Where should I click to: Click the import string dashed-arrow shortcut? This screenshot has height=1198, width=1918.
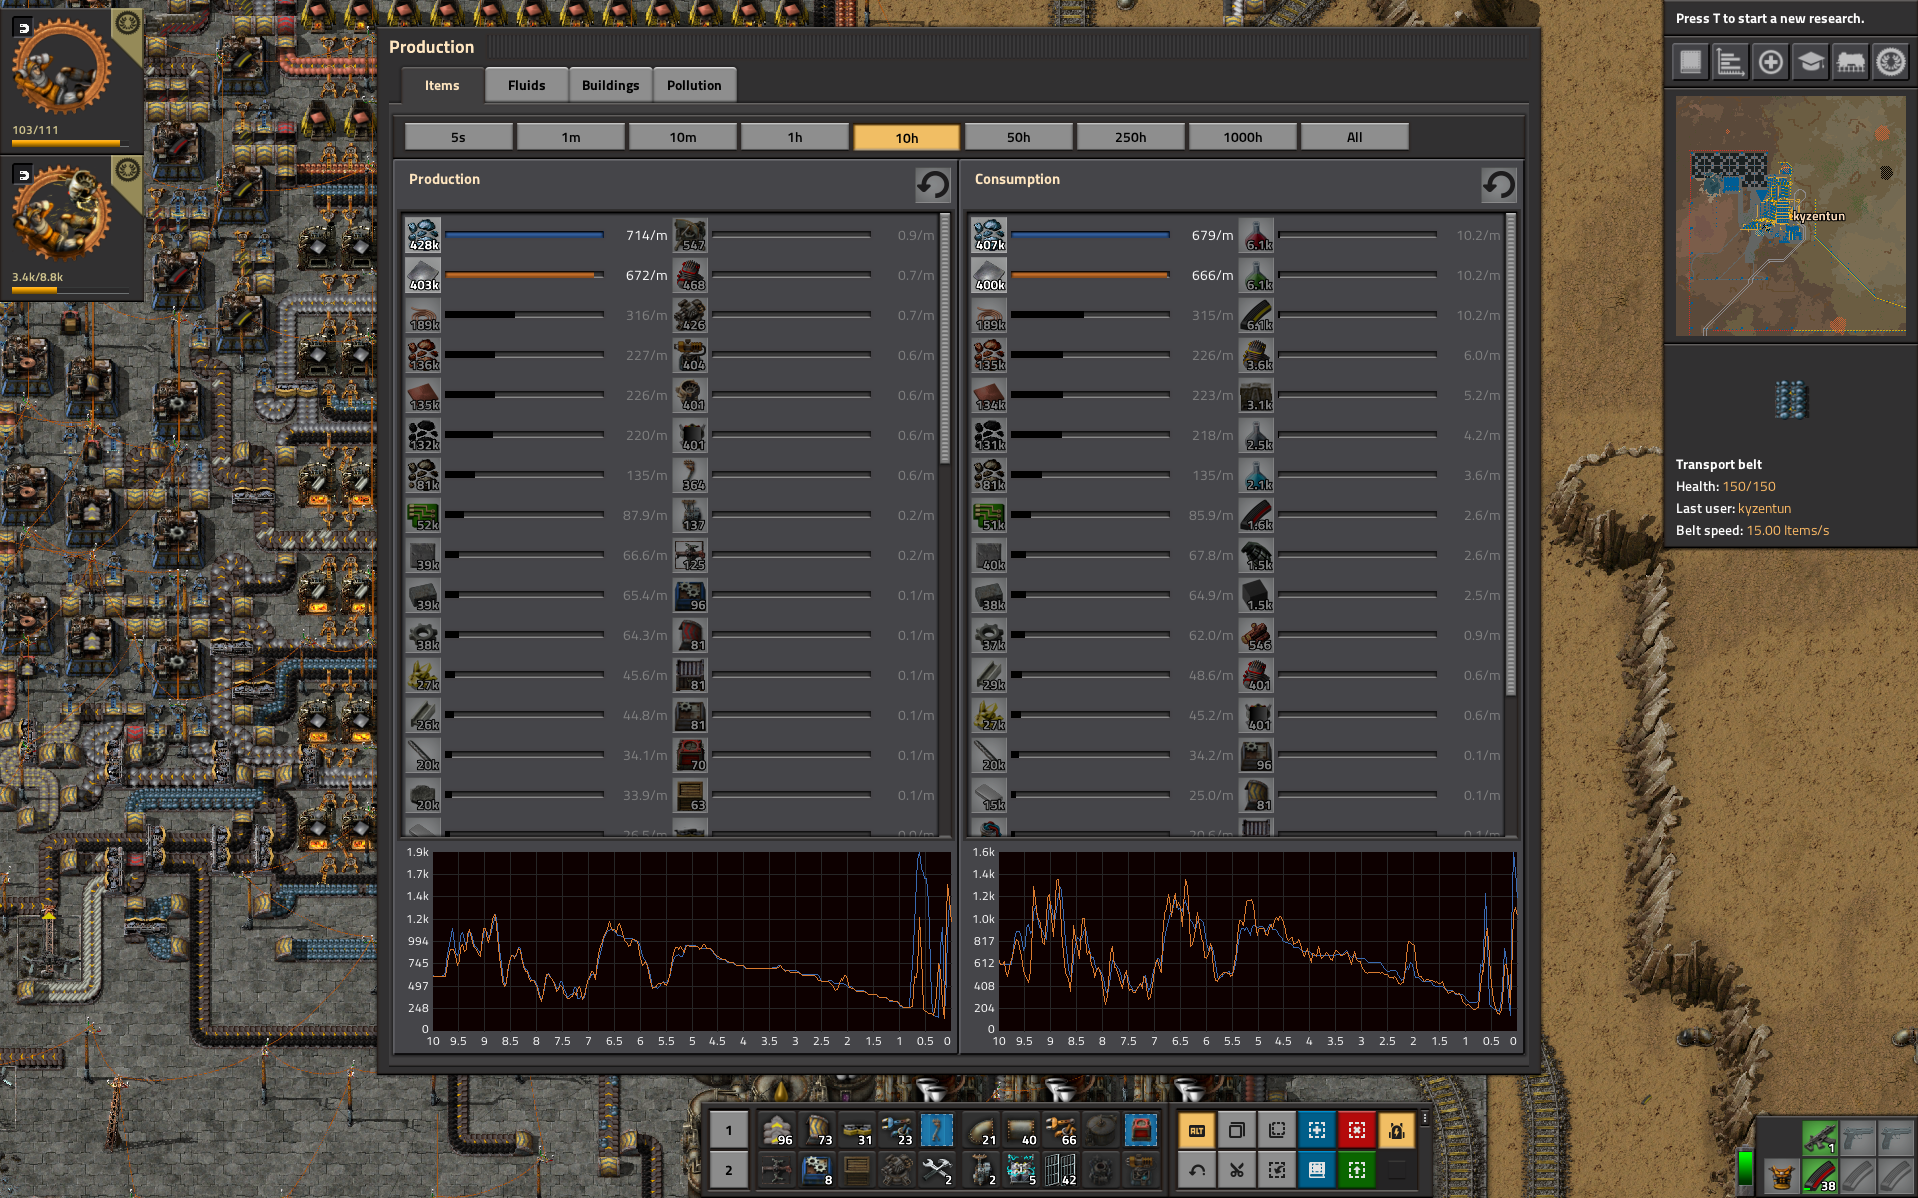(1277, 1170)
